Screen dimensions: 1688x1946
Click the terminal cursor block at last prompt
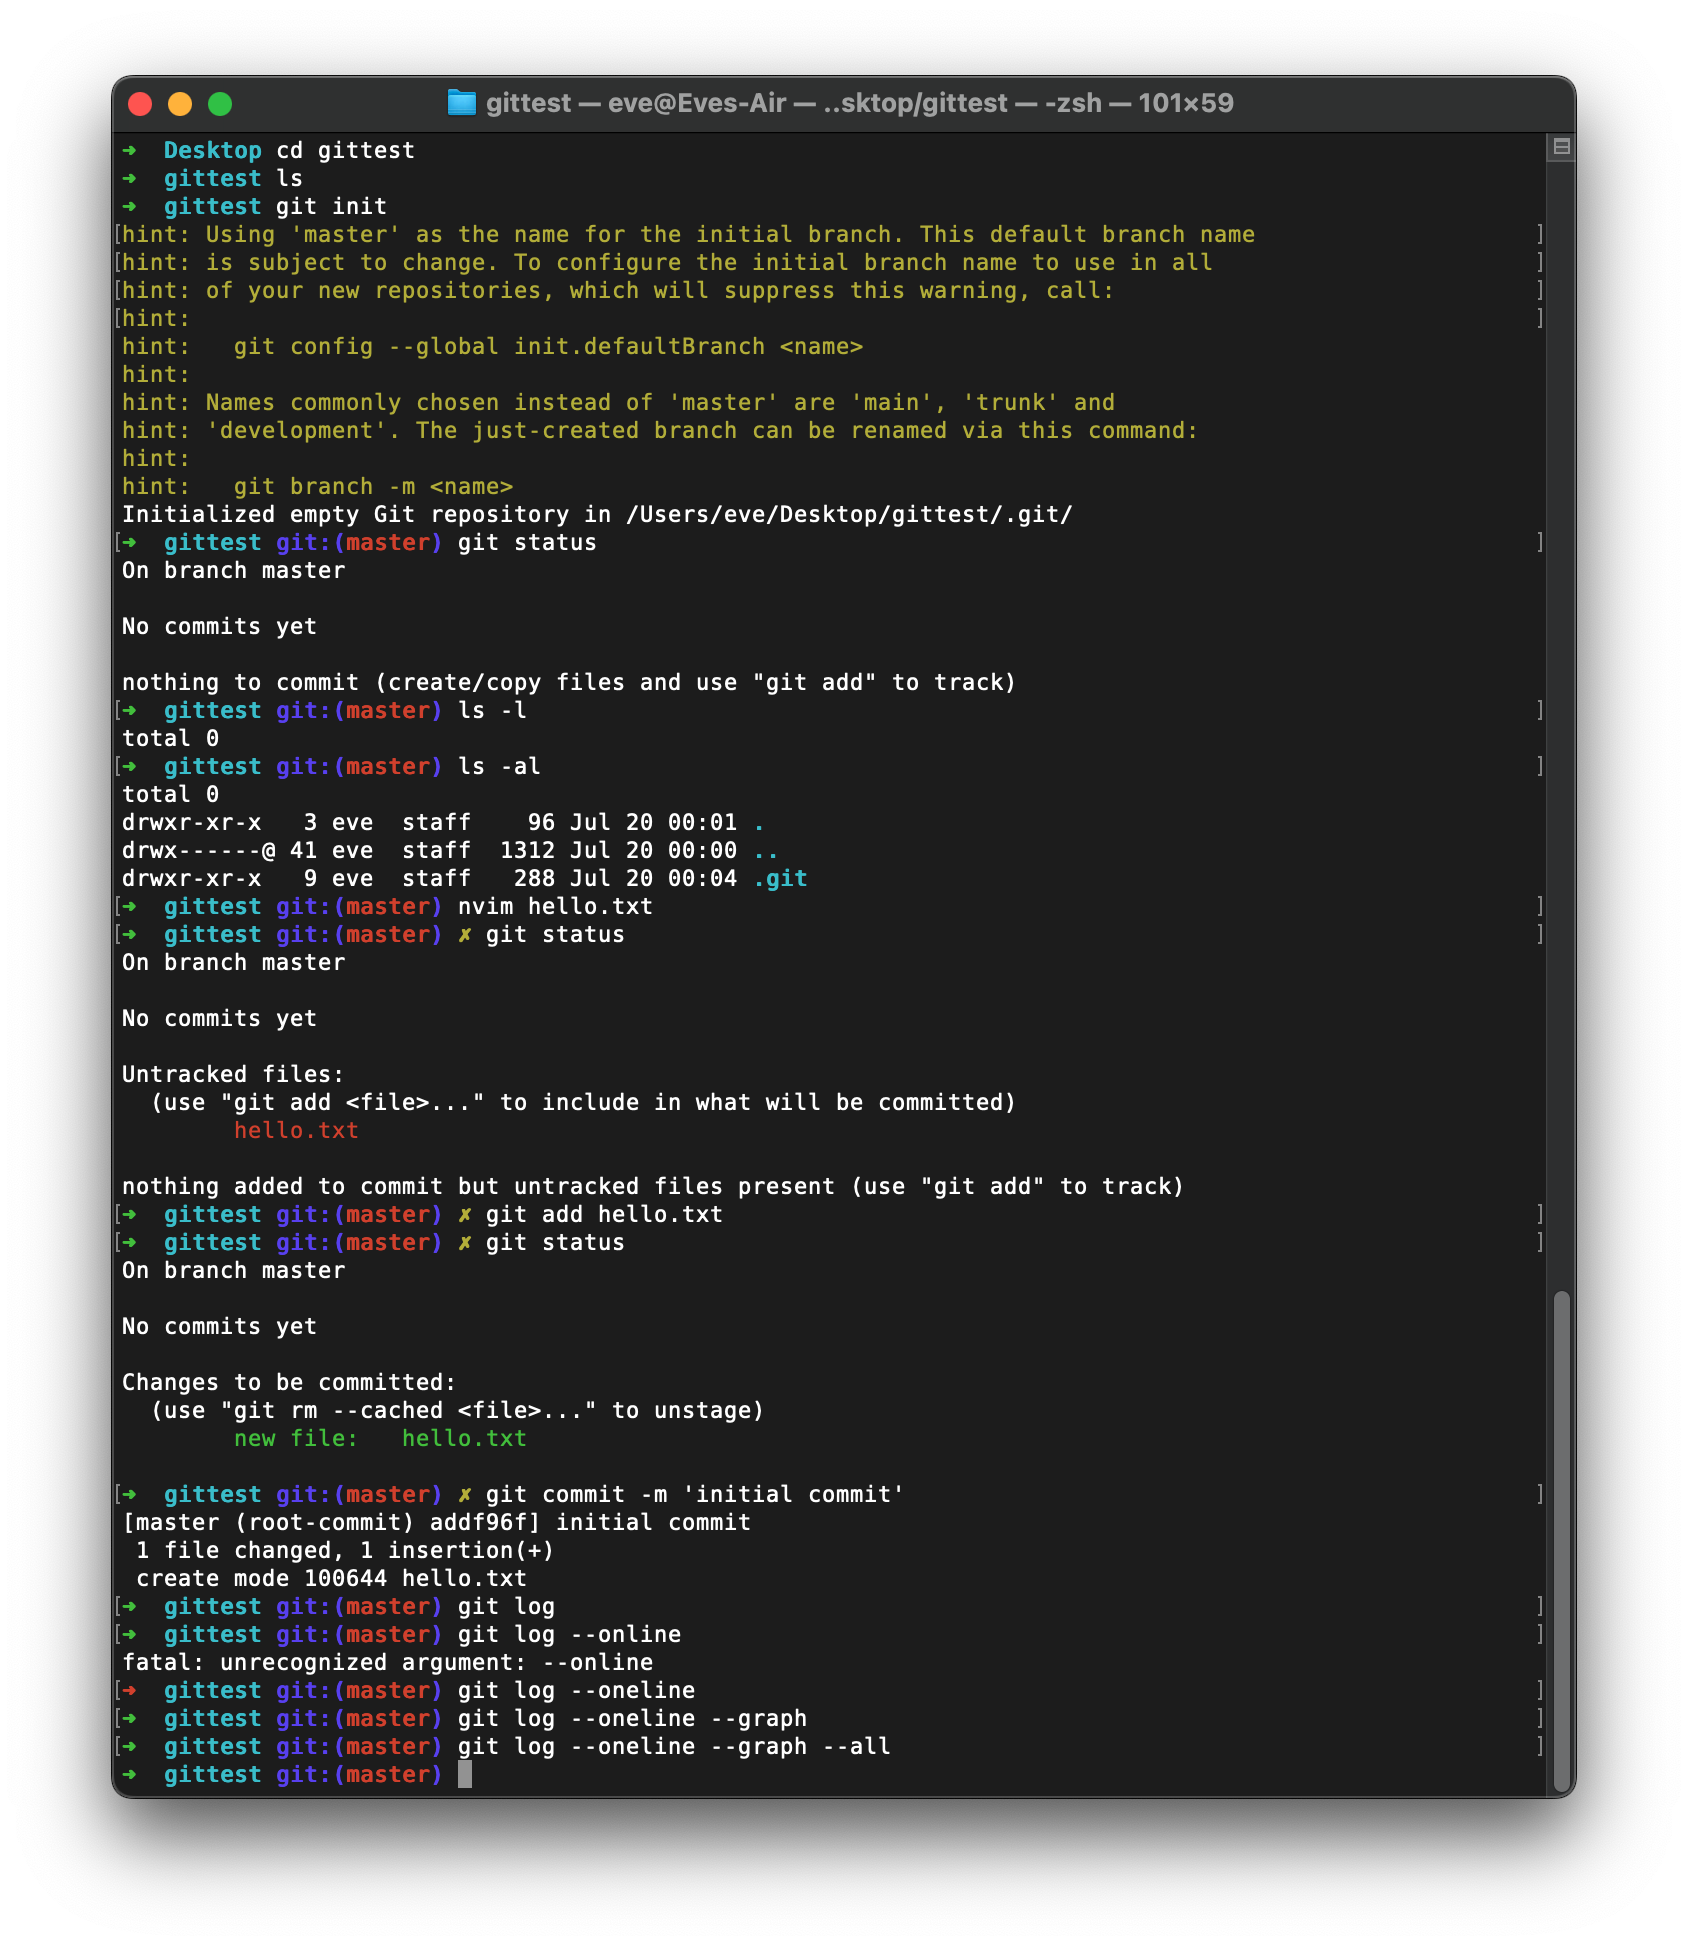click(x=465, y=1775)
